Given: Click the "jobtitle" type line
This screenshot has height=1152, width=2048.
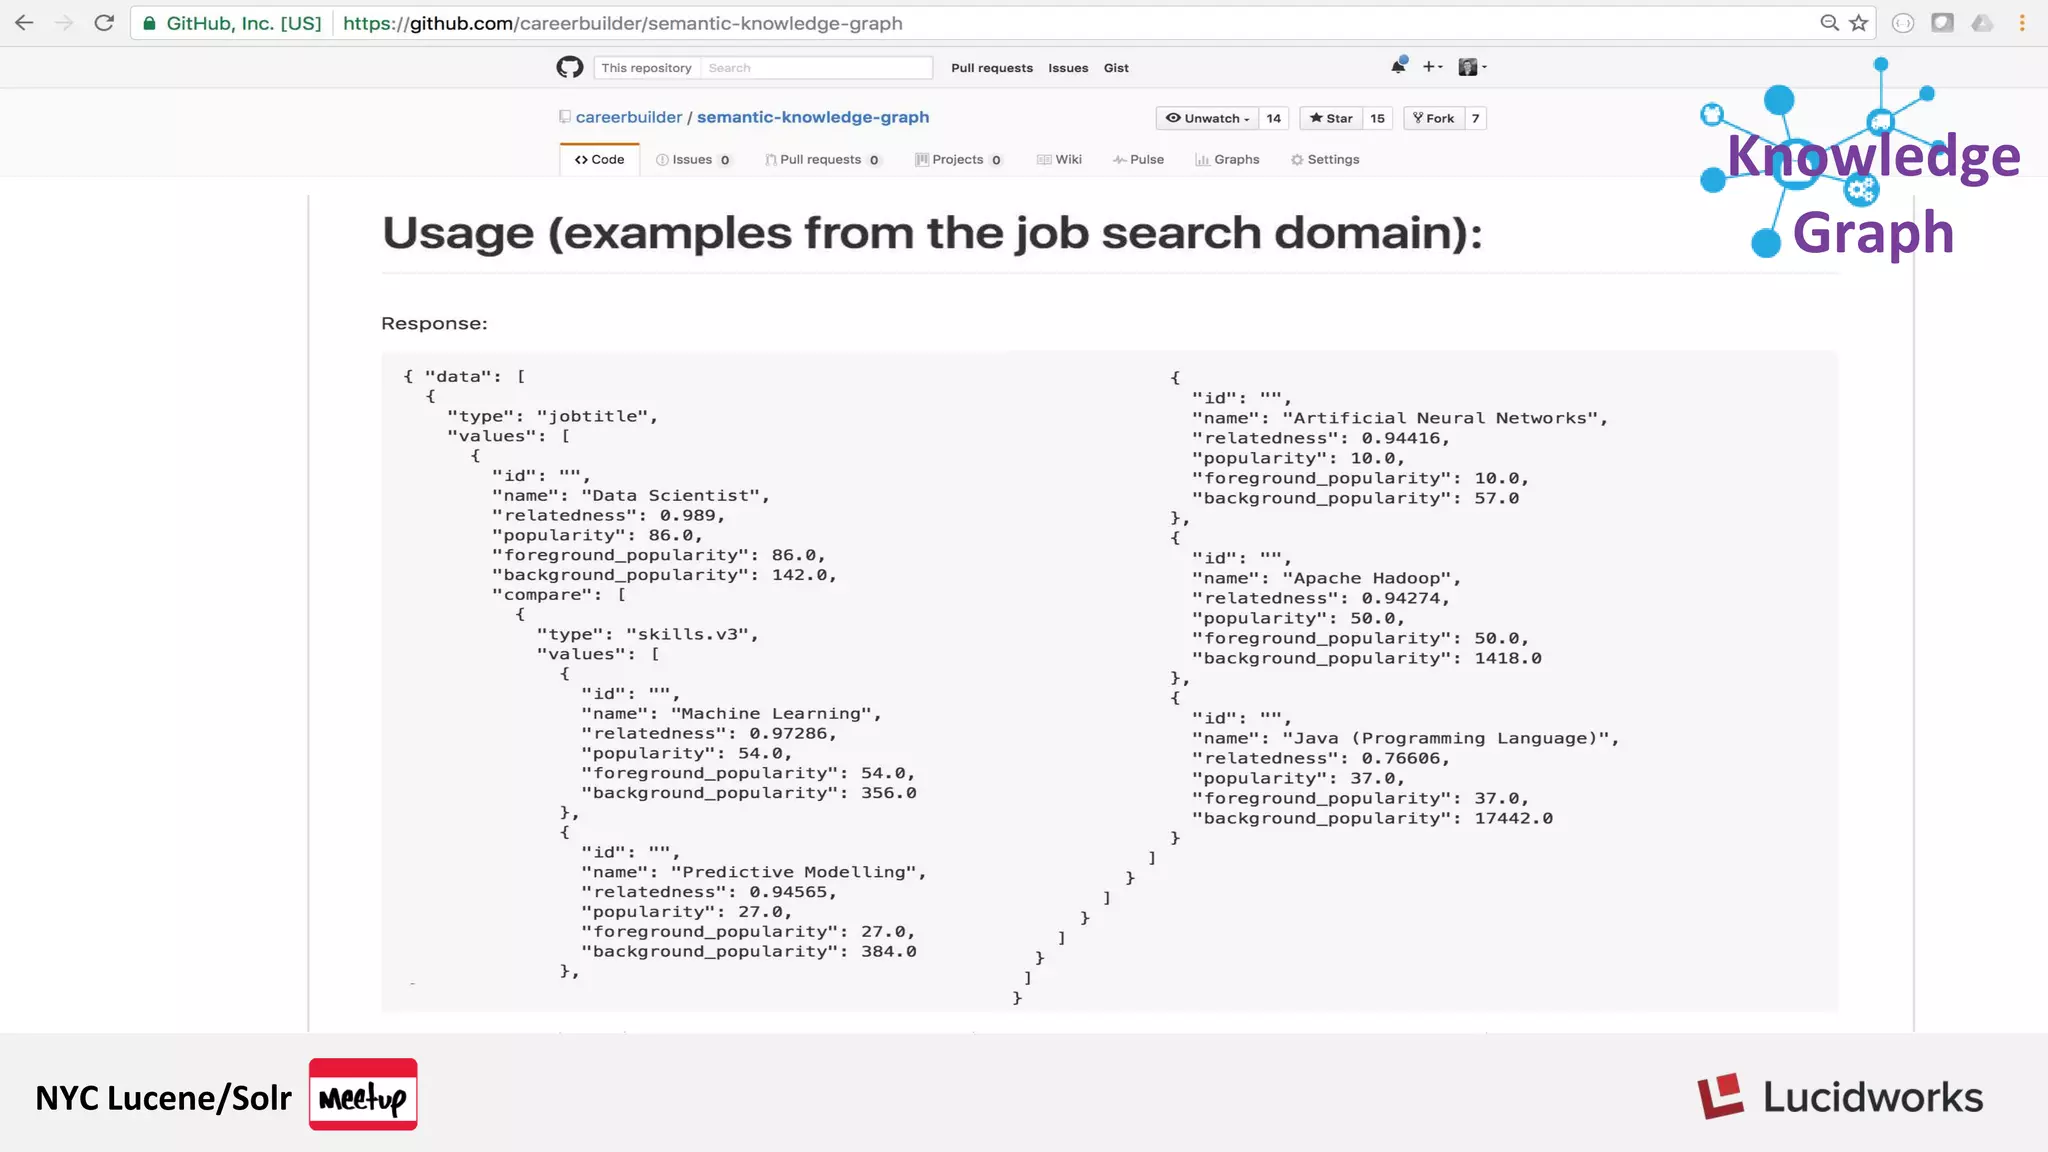Looking at the screenshot, I should tap(552, 416).
